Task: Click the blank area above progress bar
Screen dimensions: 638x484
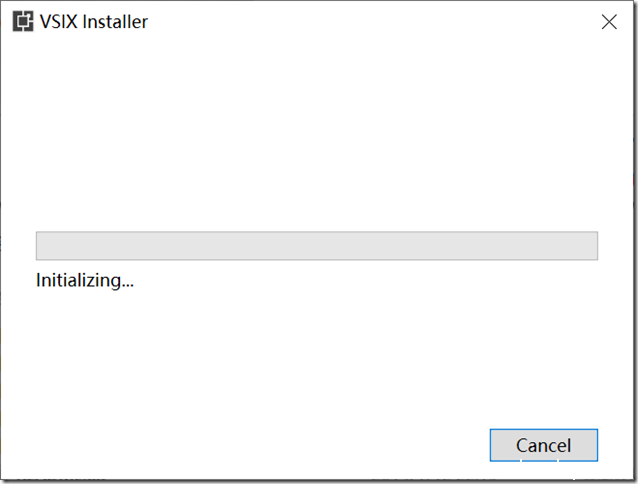Action: click(316, 140)
